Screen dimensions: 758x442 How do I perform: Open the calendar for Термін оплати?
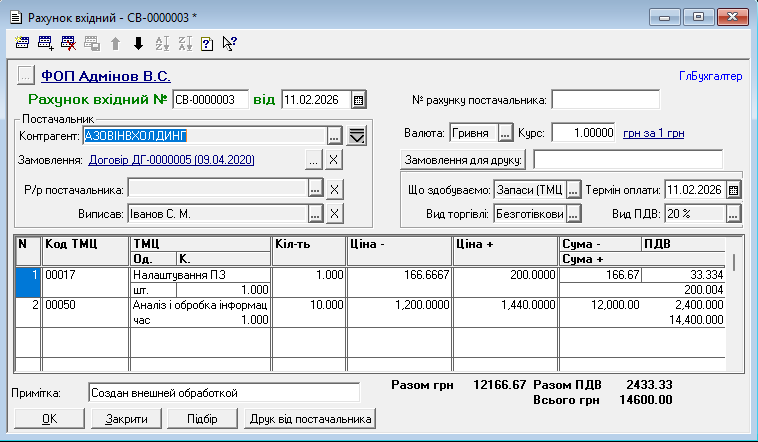coord(733,189)
